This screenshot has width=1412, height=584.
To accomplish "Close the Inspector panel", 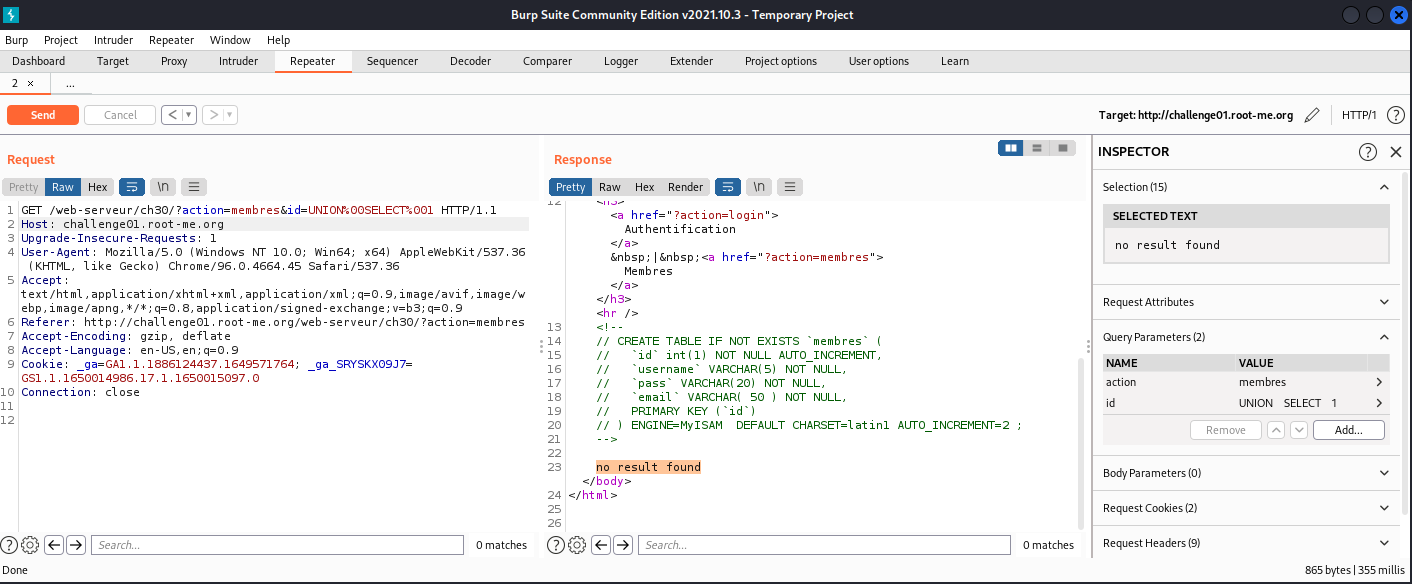I will [x=1396, y=152].
